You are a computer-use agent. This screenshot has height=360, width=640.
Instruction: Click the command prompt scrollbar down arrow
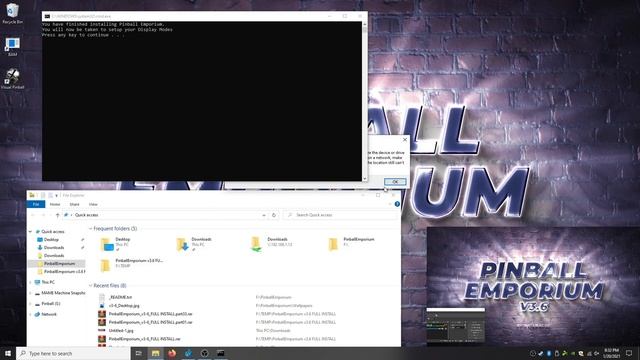(x=364, y=178)
